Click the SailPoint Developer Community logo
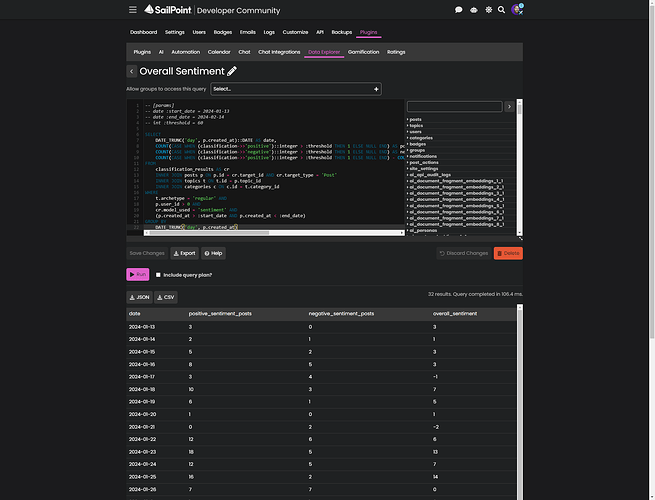Viewport: 655px width, 500px height. pos(212,10)
